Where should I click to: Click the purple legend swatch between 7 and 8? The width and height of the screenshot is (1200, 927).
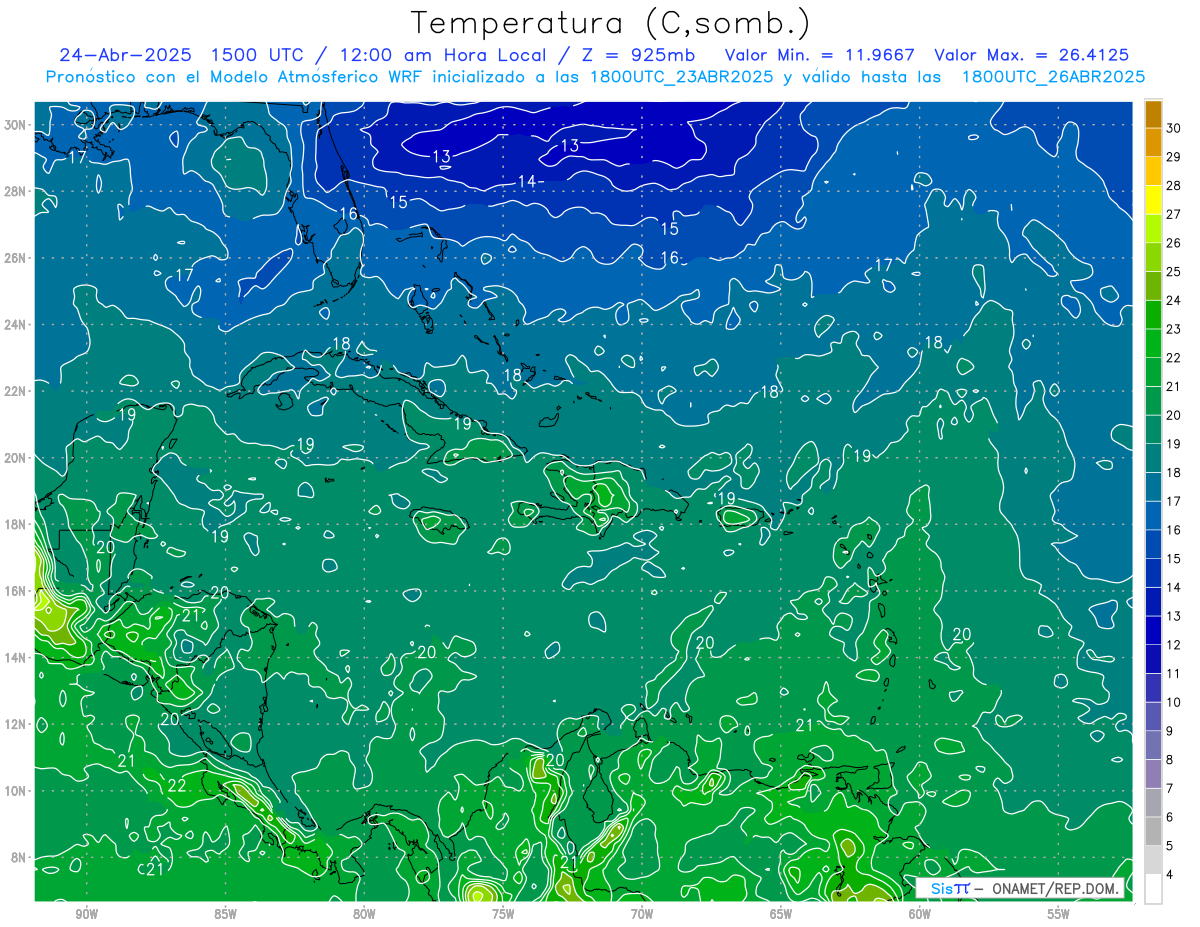click(x=1153, y=774)
